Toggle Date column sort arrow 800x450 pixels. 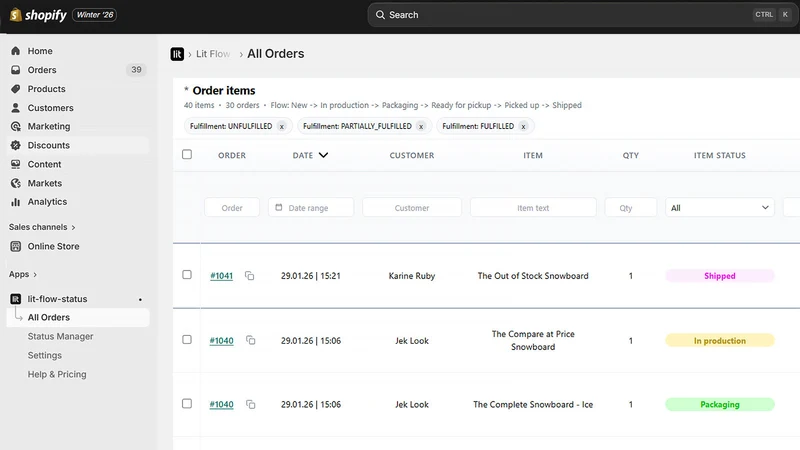pos(323,155)
